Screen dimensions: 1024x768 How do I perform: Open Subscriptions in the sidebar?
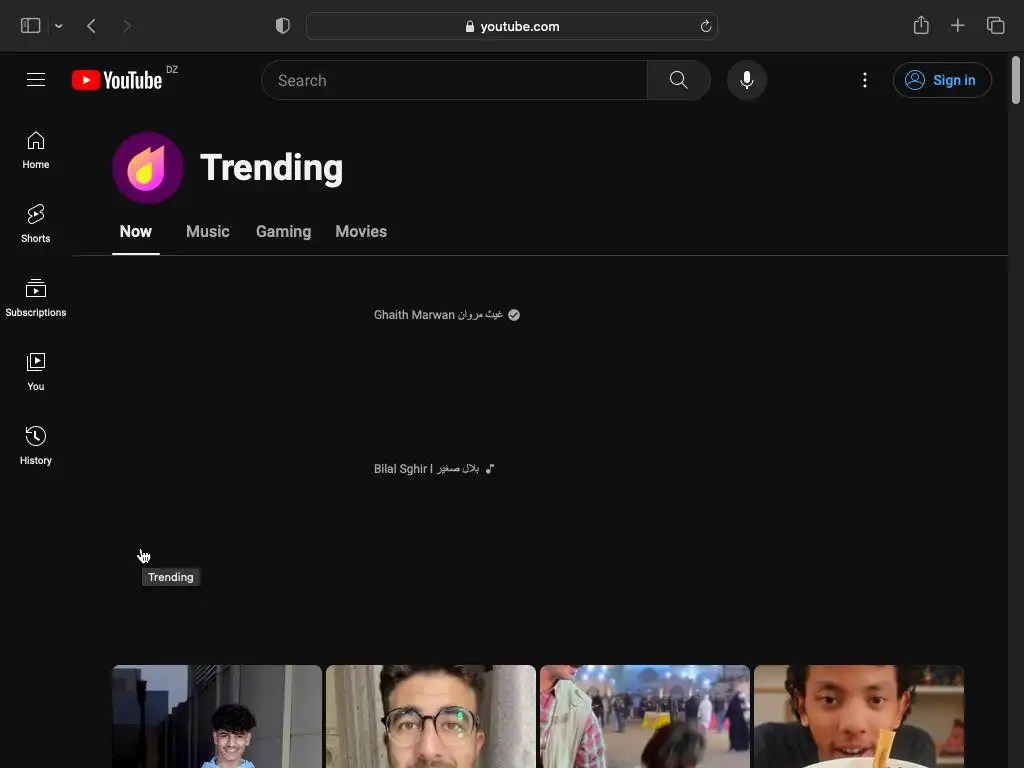pos(36,298)
